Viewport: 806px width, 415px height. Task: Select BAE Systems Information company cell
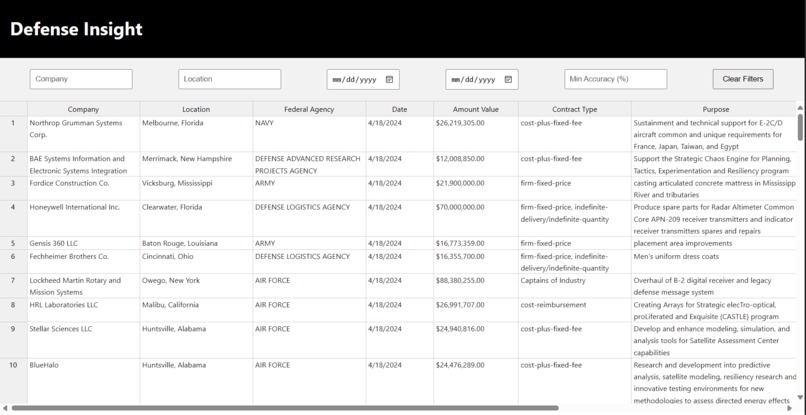coord(83,164)
